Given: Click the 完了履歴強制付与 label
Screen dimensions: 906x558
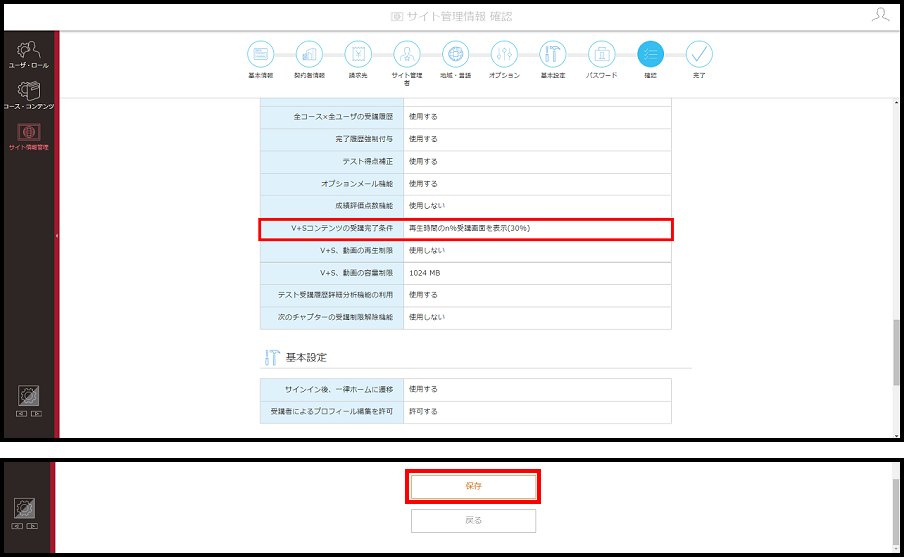Looking at the screenshot, I should (364, 139).
